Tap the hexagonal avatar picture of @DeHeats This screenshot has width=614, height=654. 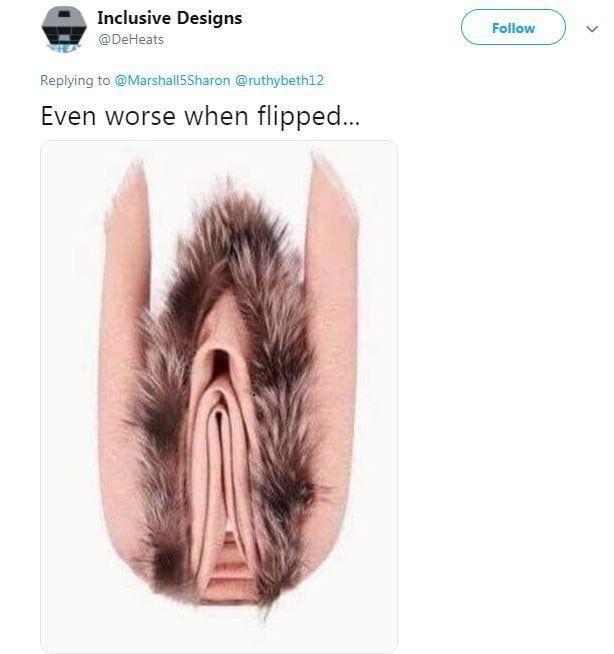click(64, 29)
